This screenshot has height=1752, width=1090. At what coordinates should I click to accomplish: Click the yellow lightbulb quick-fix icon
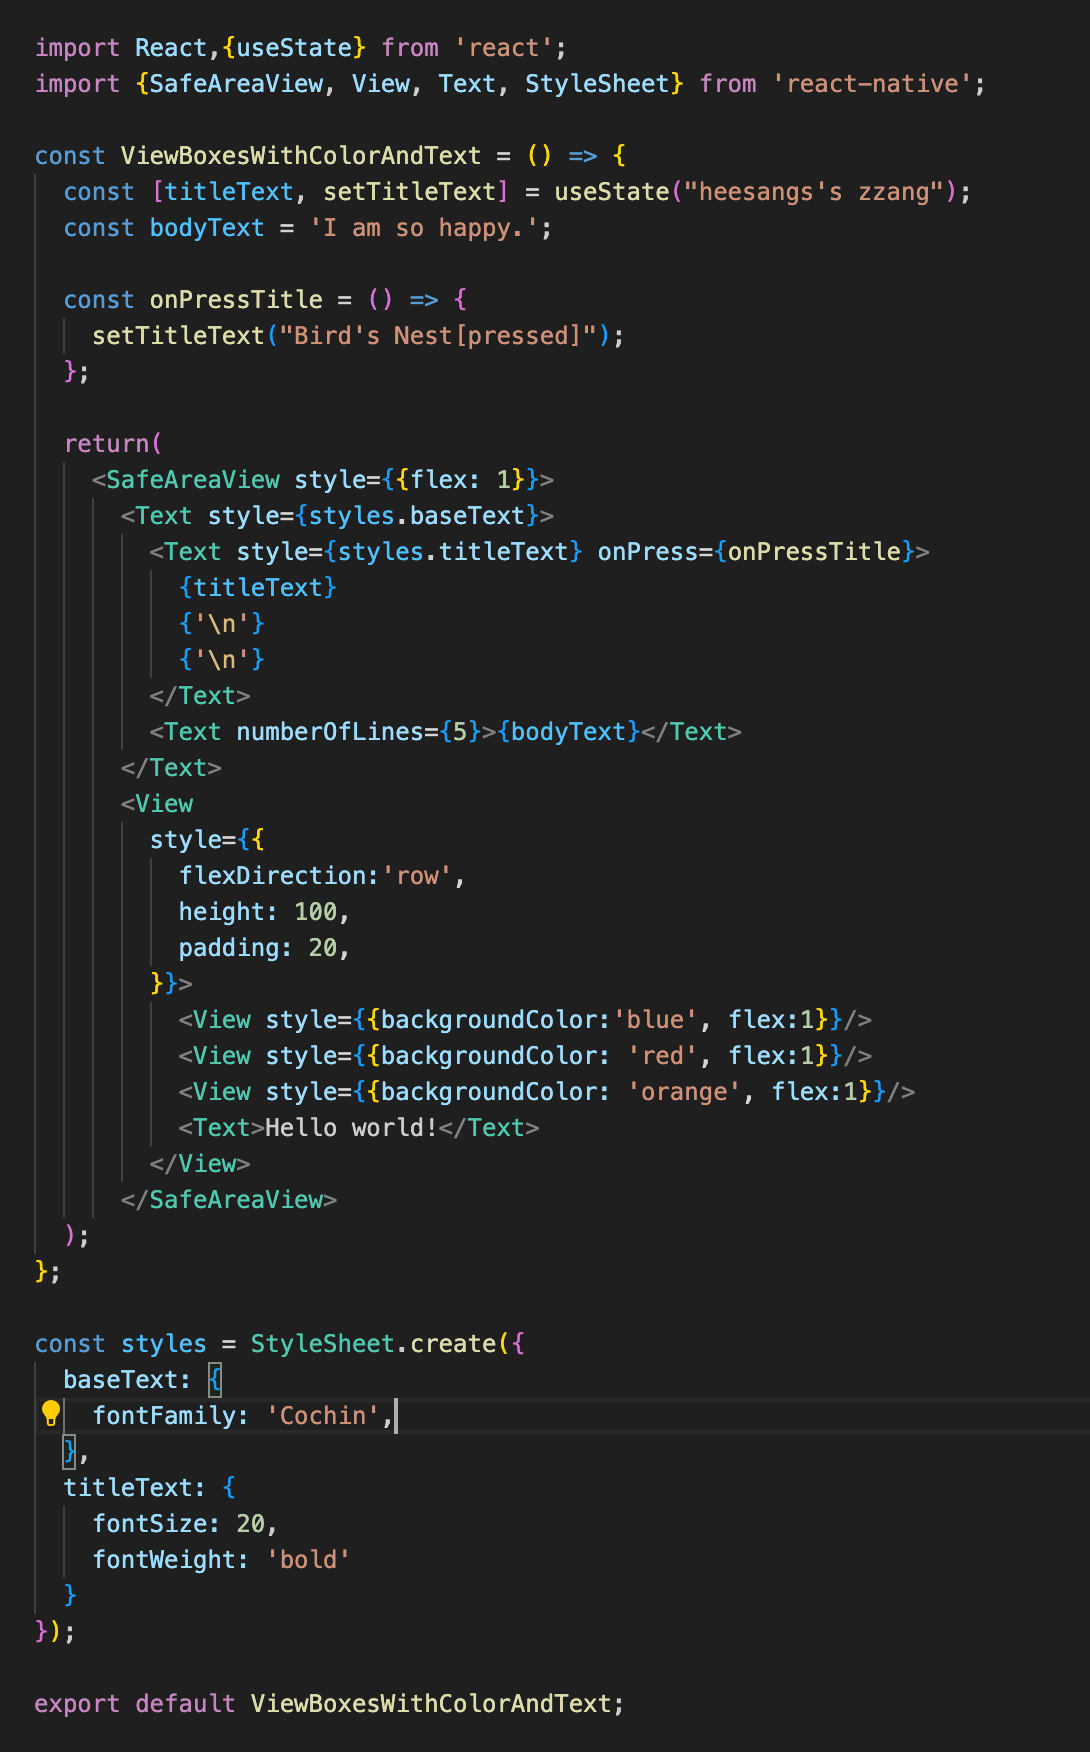click(x=51, y=1413)
